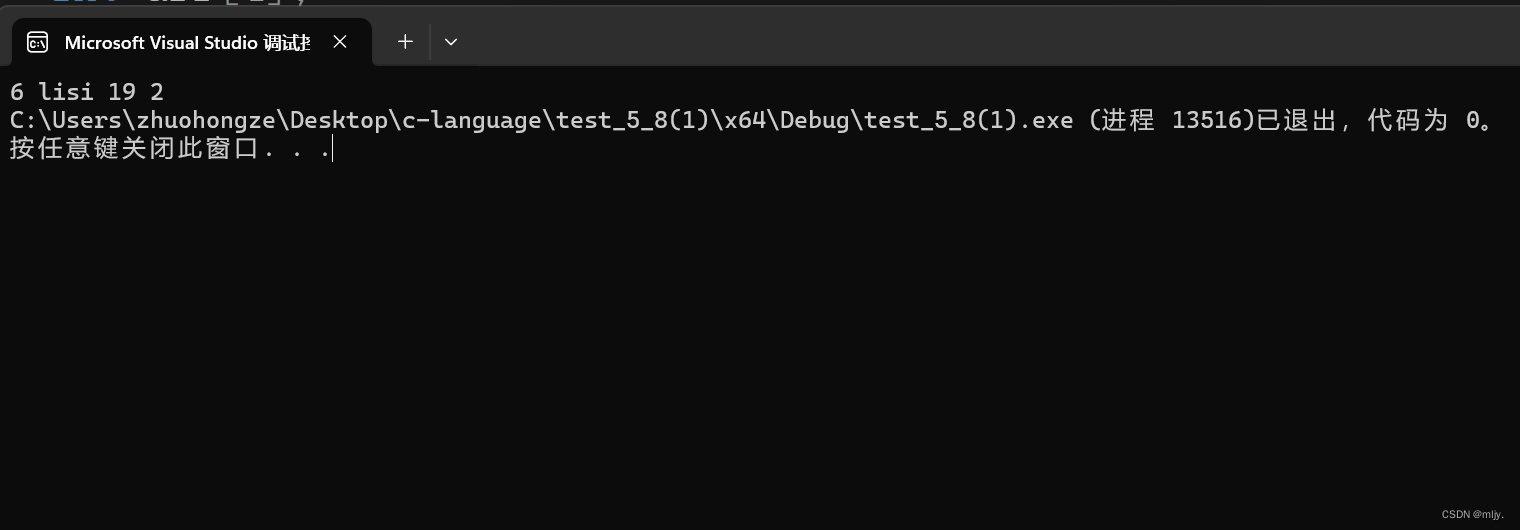Click the CSDN @mljy. watermark
Image resolution: width=1520 pixels, height=530 pixels.
tap(1472, 514)
